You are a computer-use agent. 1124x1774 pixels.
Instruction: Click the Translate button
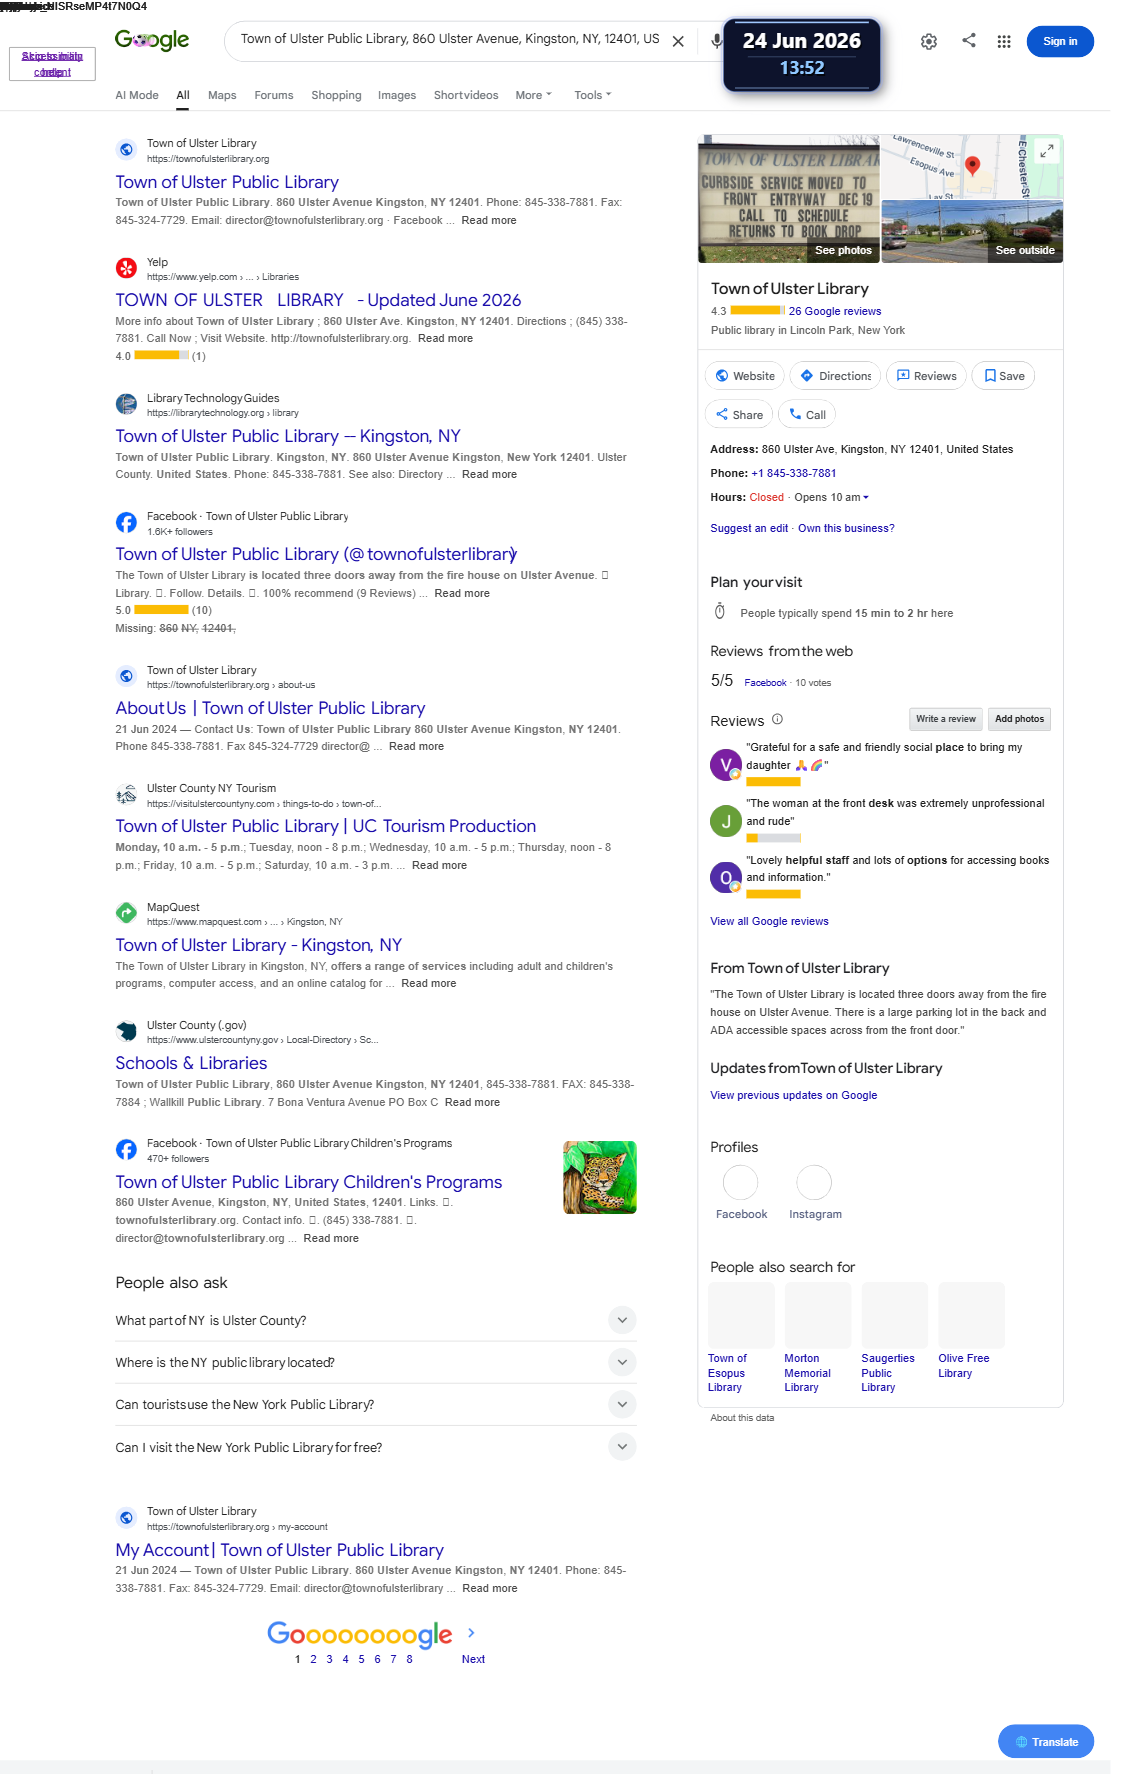(x=1046, y=1741)
